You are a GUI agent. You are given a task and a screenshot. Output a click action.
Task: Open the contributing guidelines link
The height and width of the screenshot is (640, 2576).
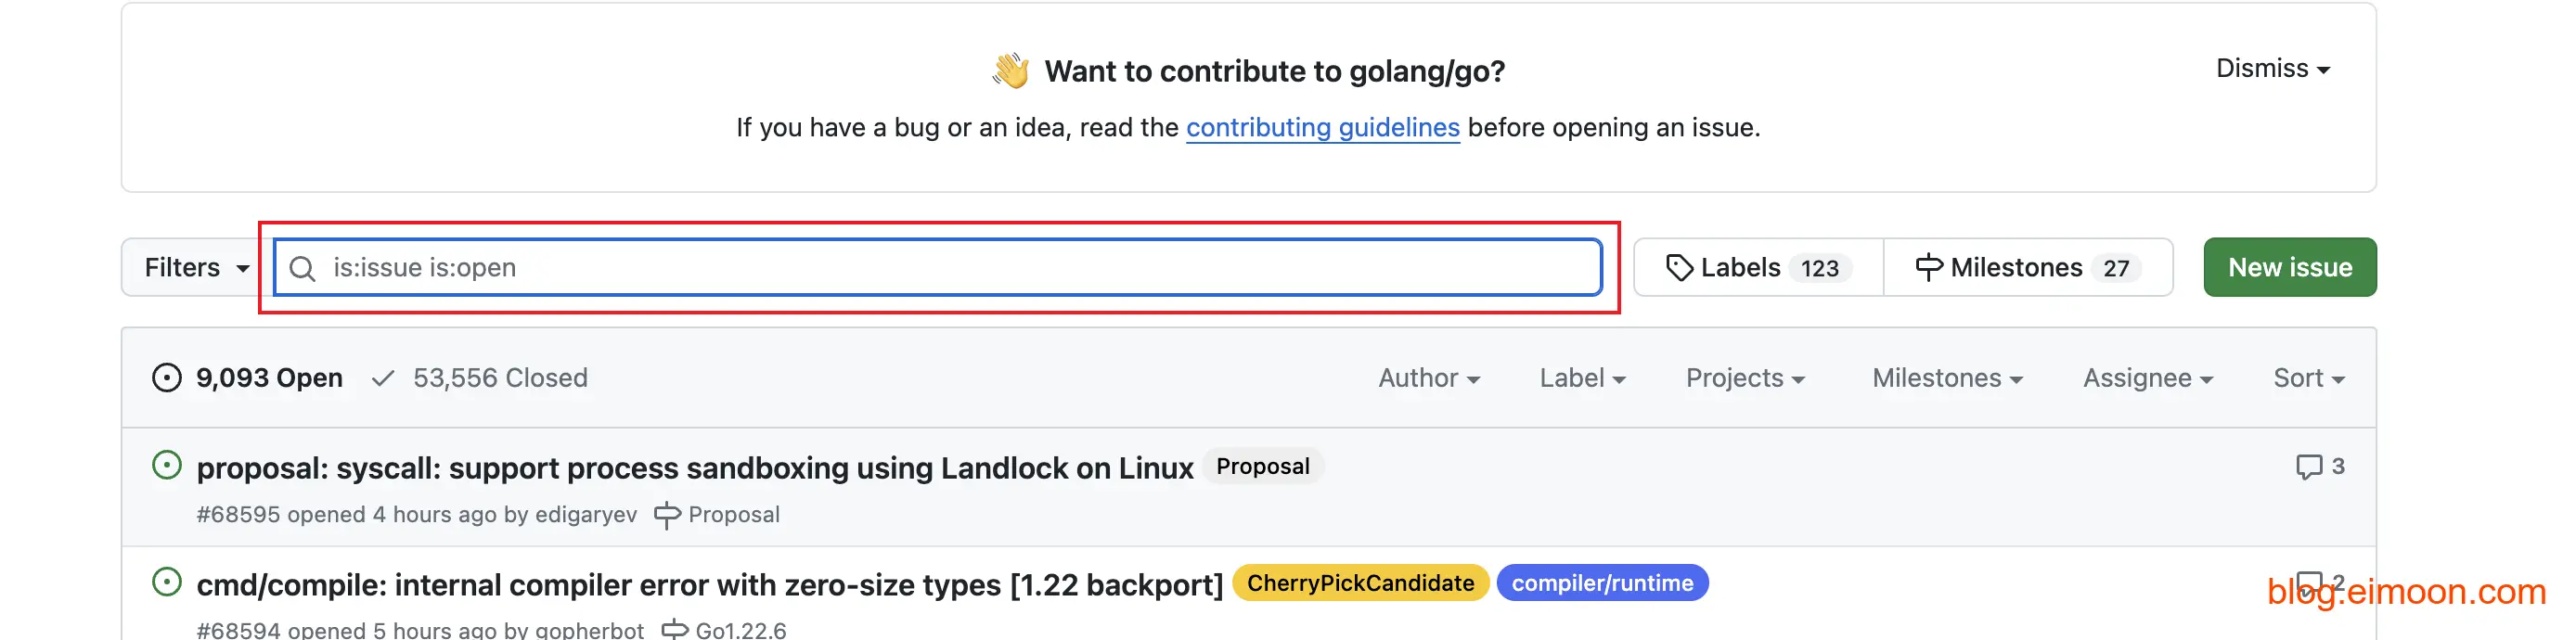(1322, 128)
